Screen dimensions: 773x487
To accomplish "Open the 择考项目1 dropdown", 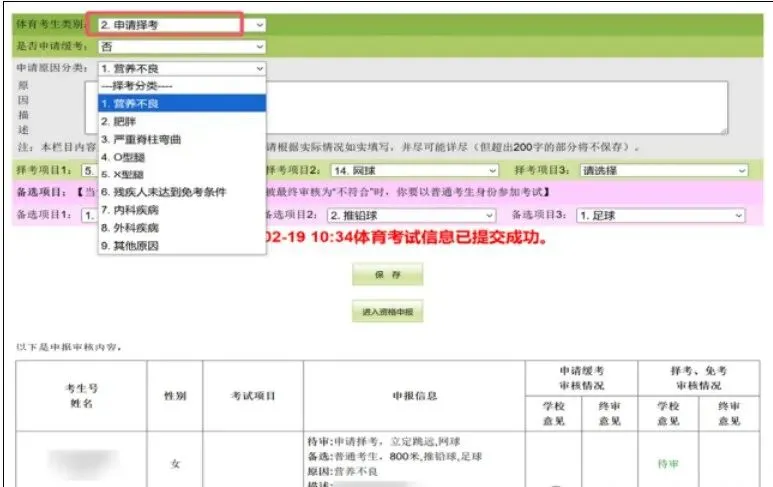I will pyautogui.click(x=89, y=171).
